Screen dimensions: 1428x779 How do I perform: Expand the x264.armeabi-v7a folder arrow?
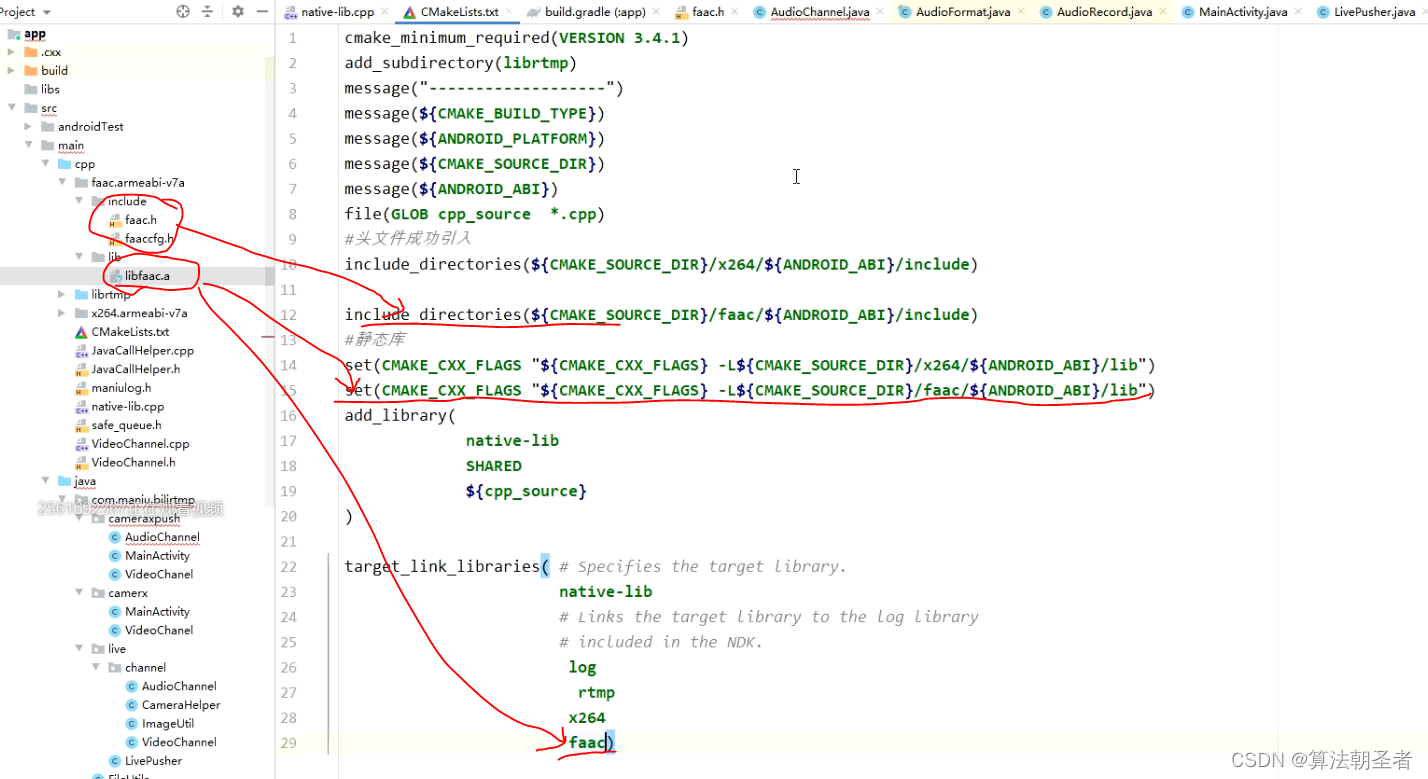coord(62,313)
